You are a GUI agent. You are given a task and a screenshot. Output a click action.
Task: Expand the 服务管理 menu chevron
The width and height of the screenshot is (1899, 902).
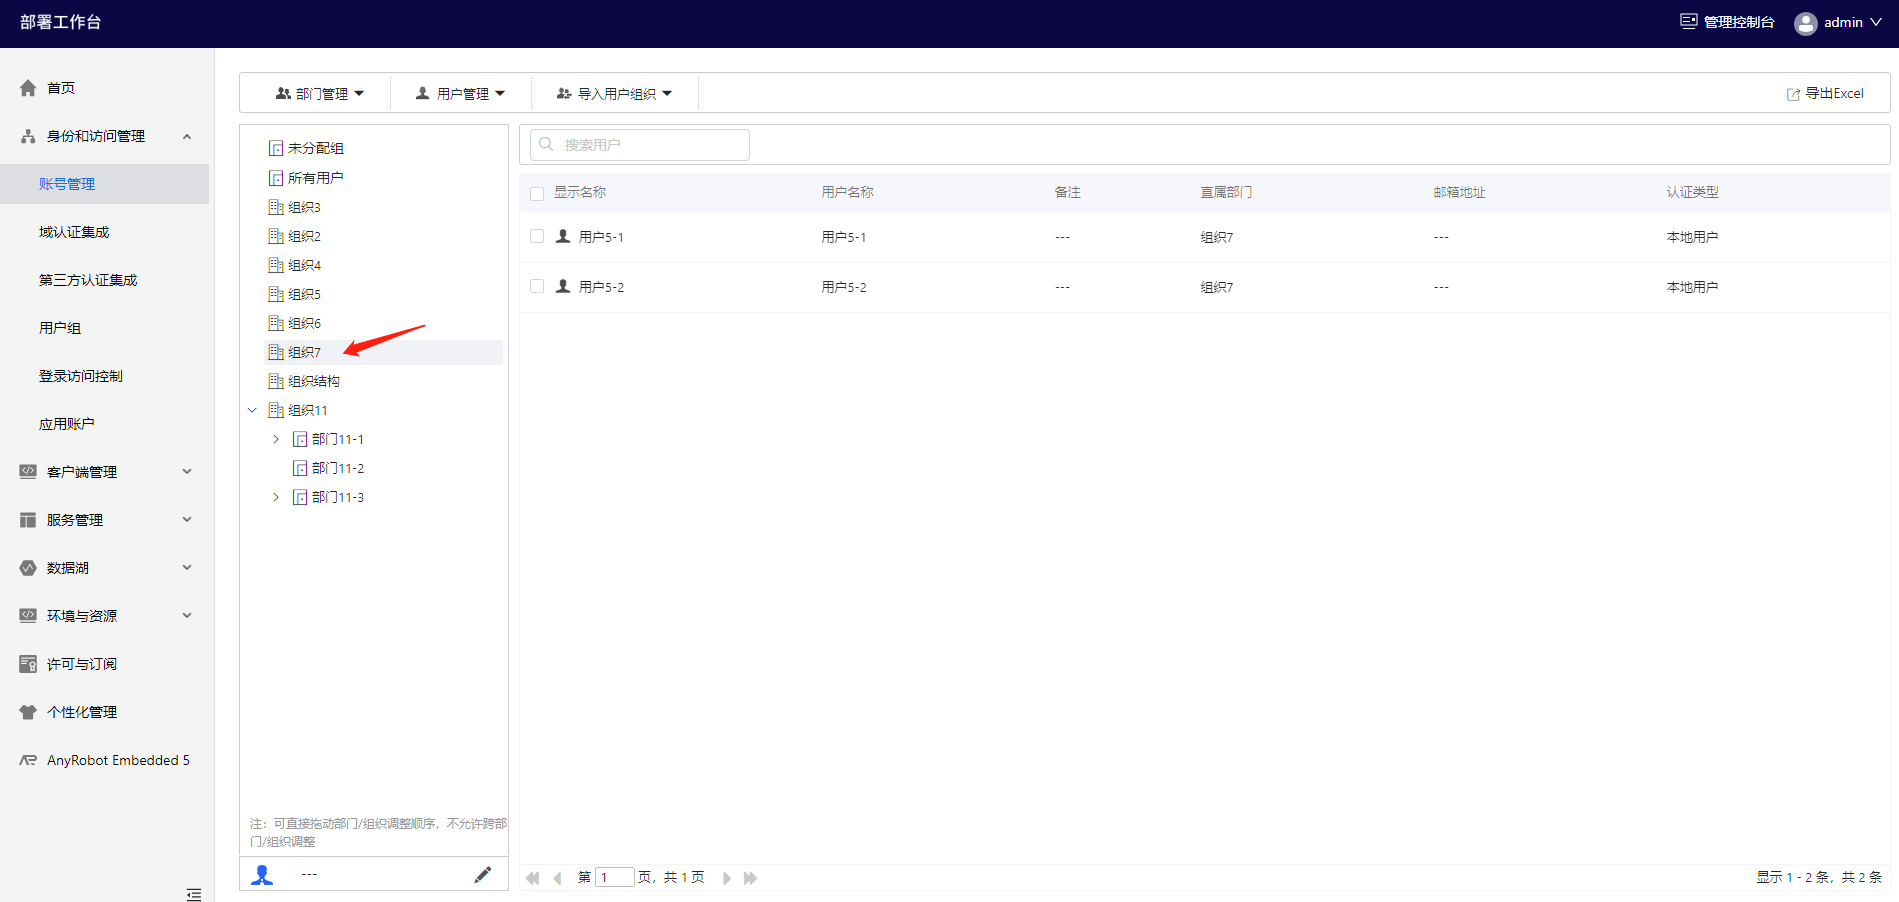tap(187, 520)
